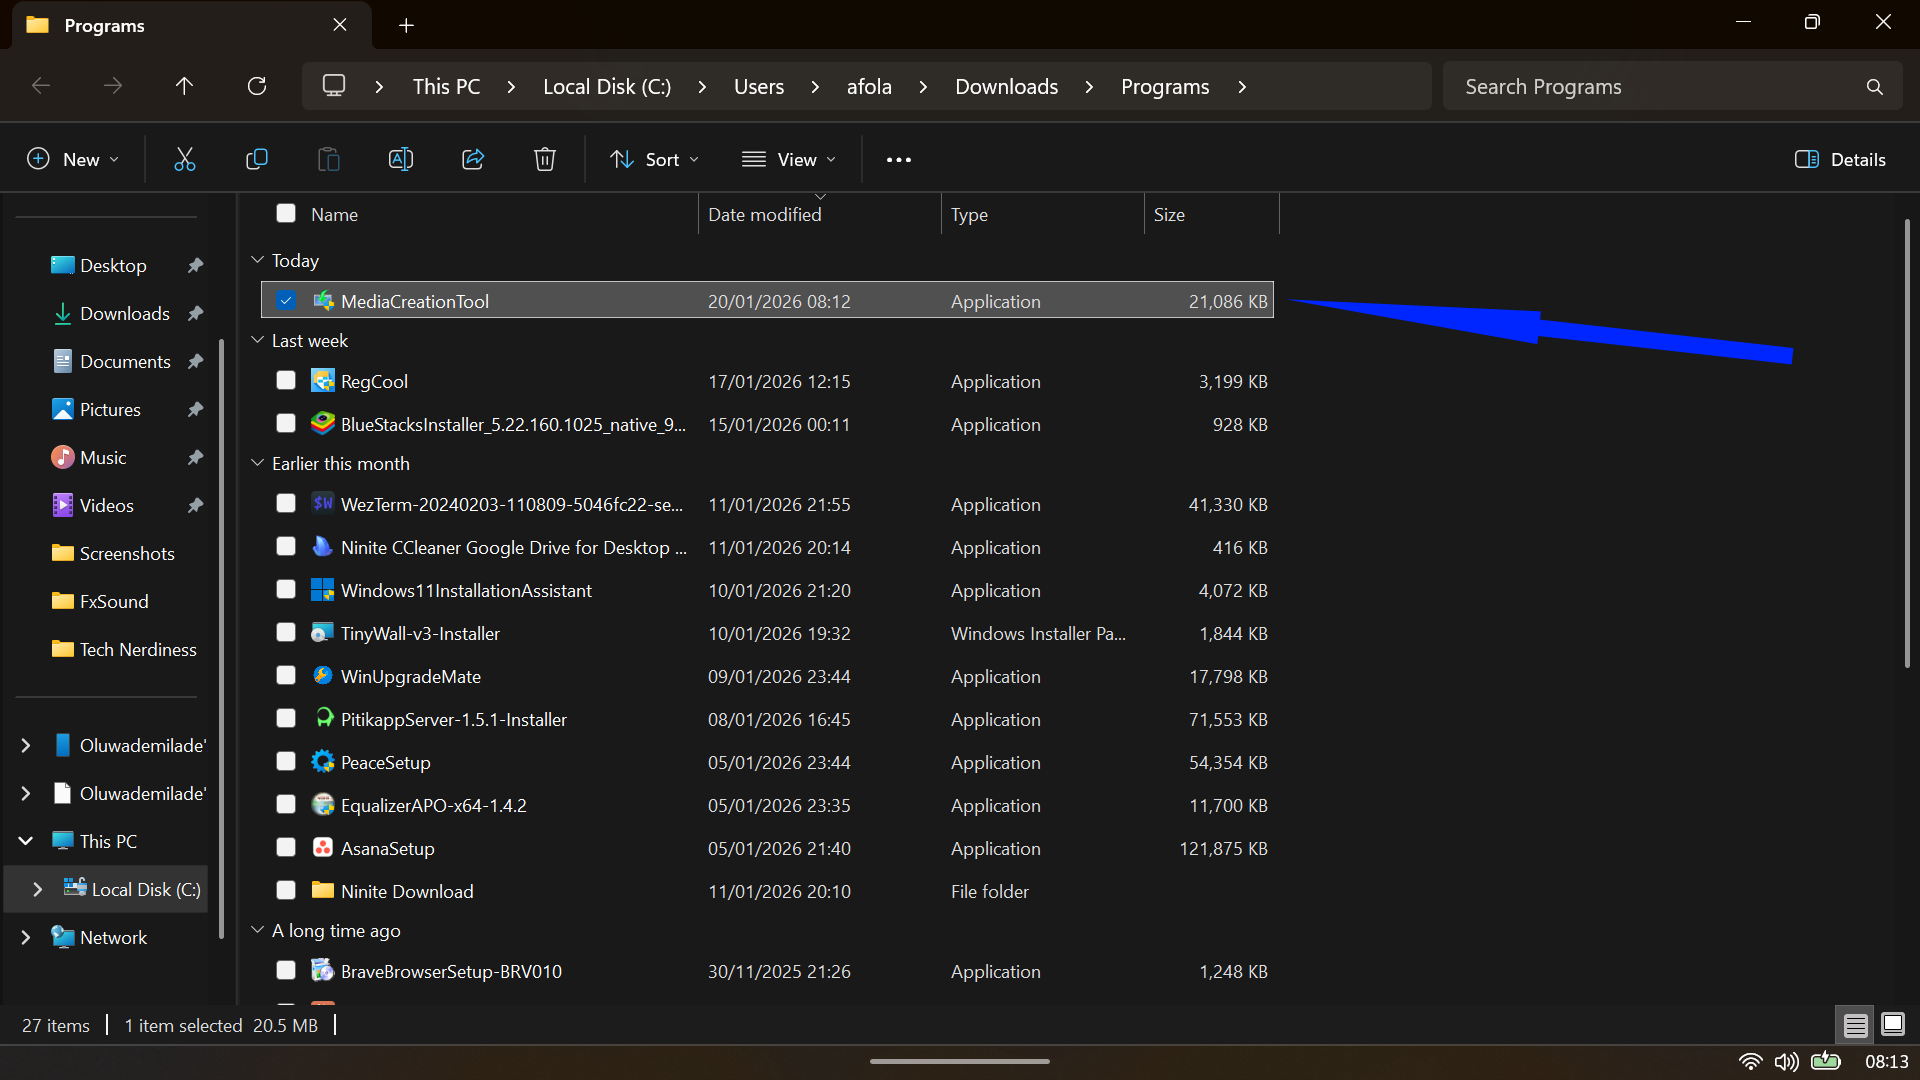Rename the selected file using toolbar icon
This screenshot has width=1920, height=1080.
pyautogui.click(x=401, y=159)
